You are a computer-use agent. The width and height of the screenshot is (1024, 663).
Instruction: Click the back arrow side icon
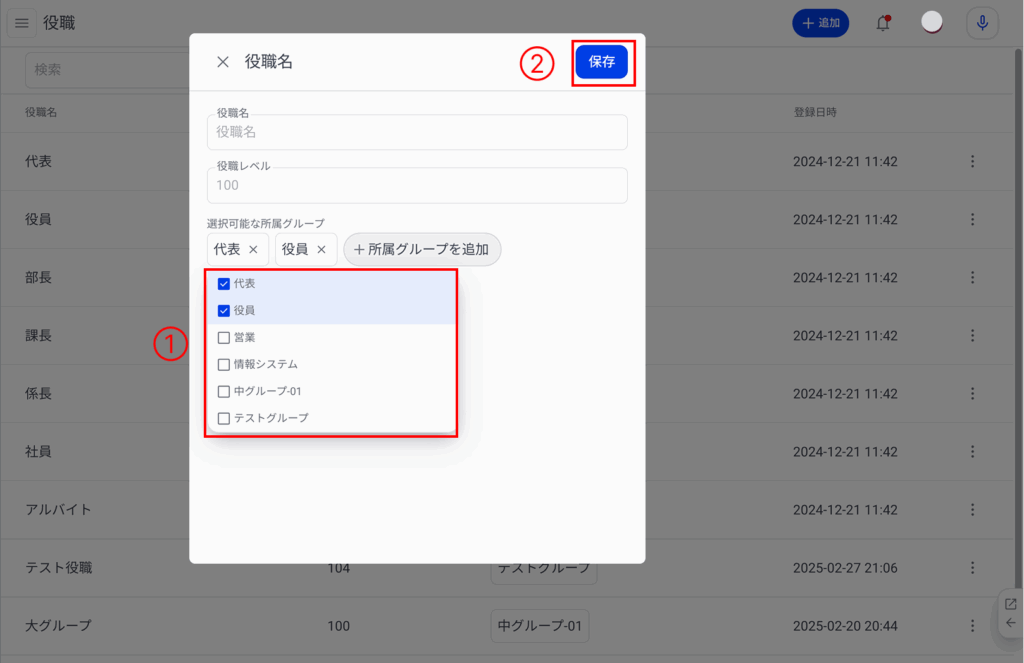(x=1010, y=623)
